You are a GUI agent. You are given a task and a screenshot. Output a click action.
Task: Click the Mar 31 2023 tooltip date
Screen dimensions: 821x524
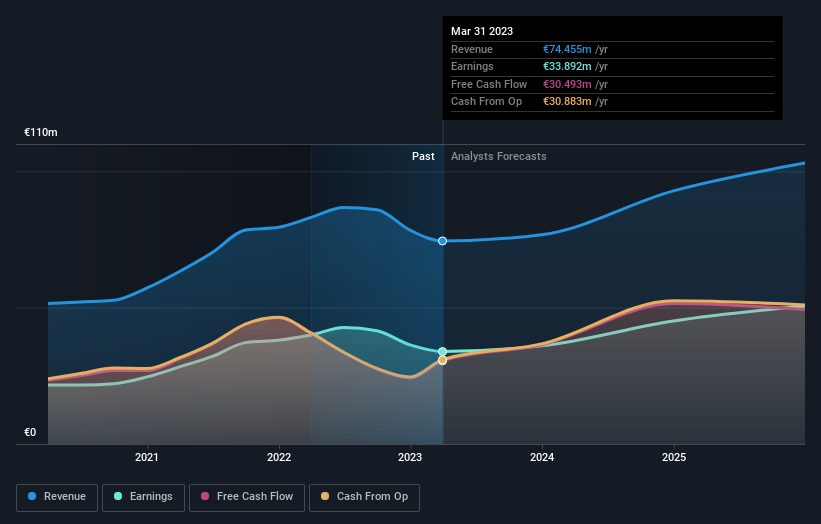482,31
